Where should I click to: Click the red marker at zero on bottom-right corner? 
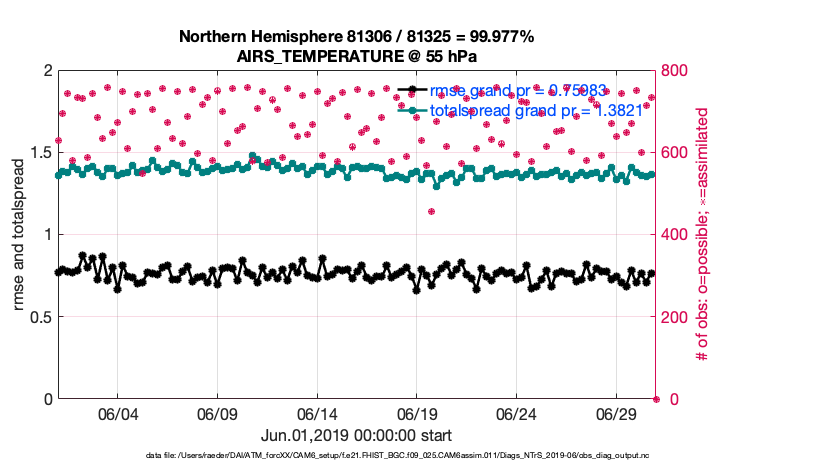click(x=656, y=399)
